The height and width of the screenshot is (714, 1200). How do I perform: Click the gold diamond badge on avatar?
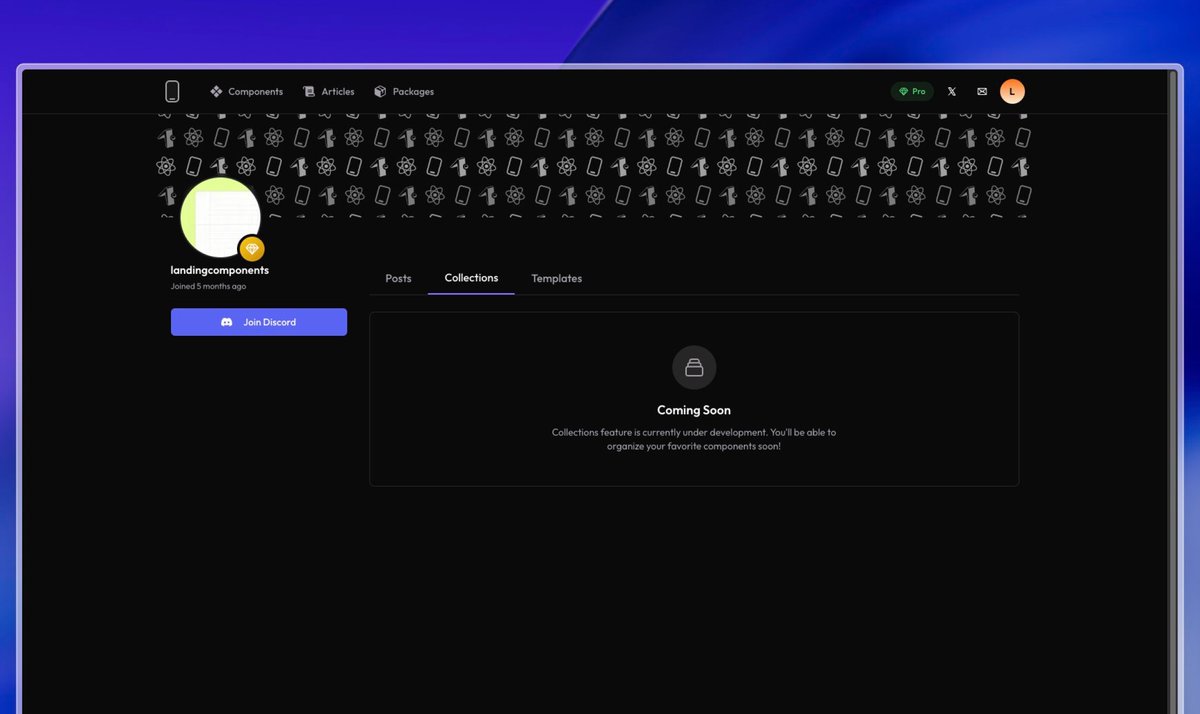click(252, 248)
